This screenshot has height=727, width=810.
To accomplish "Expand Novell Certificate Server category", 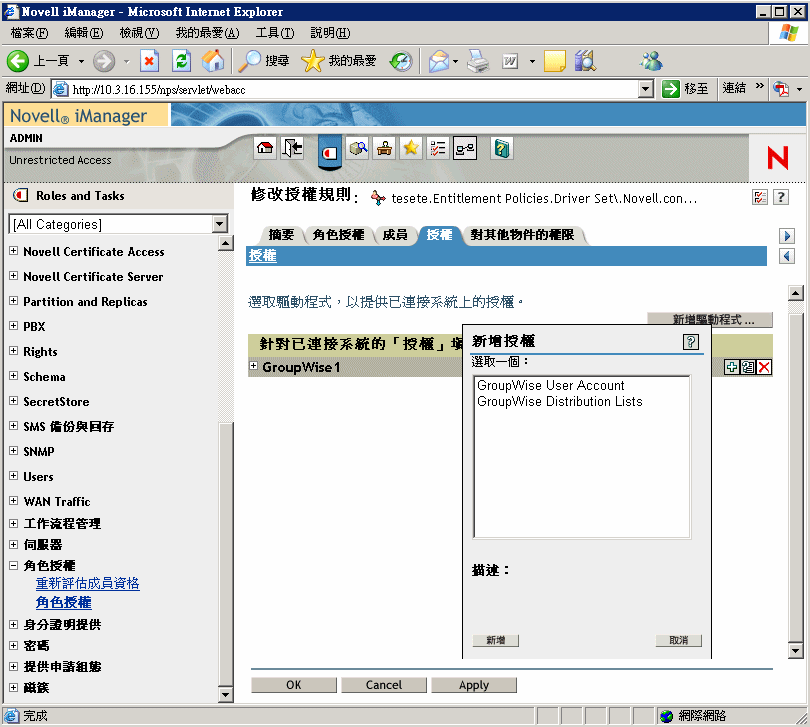I will tap(13, 276).
